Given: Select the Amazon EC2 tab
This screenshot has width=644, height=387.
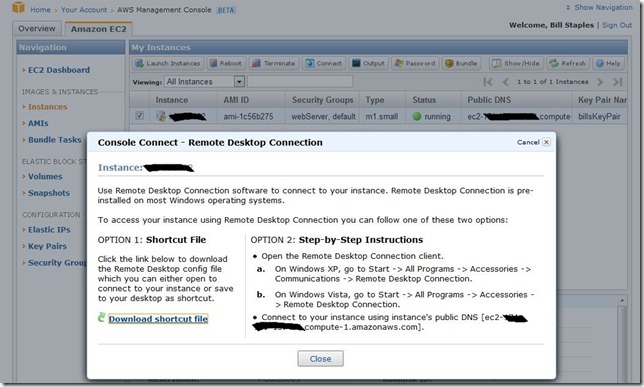Looking at the screenshot, I should point(99,29).
